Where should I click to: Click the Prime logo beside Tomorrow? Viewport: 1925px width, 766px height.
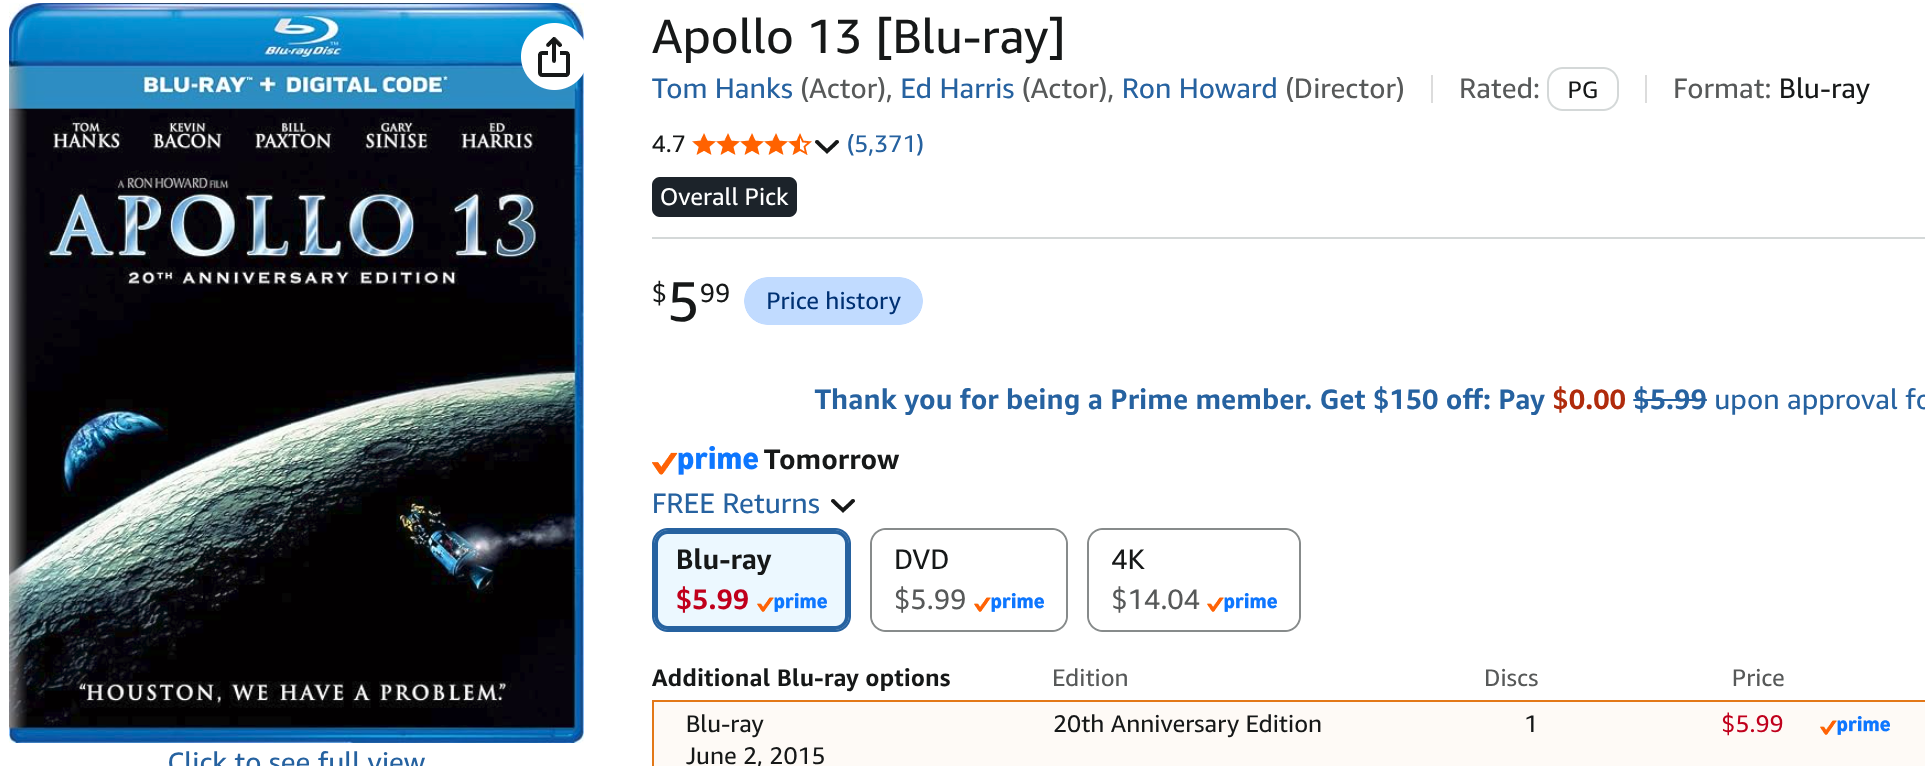coord(705,460)
